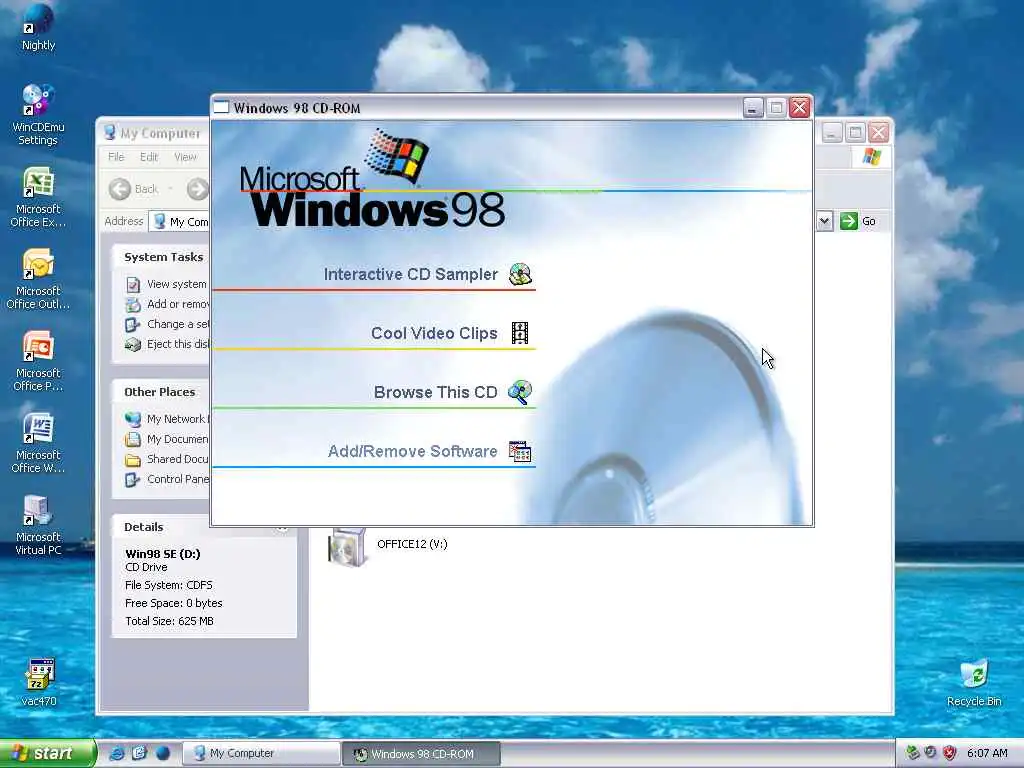Collapse the Details panel chevron
Screen dimensions: 1024x768
(x=282, y=527)
